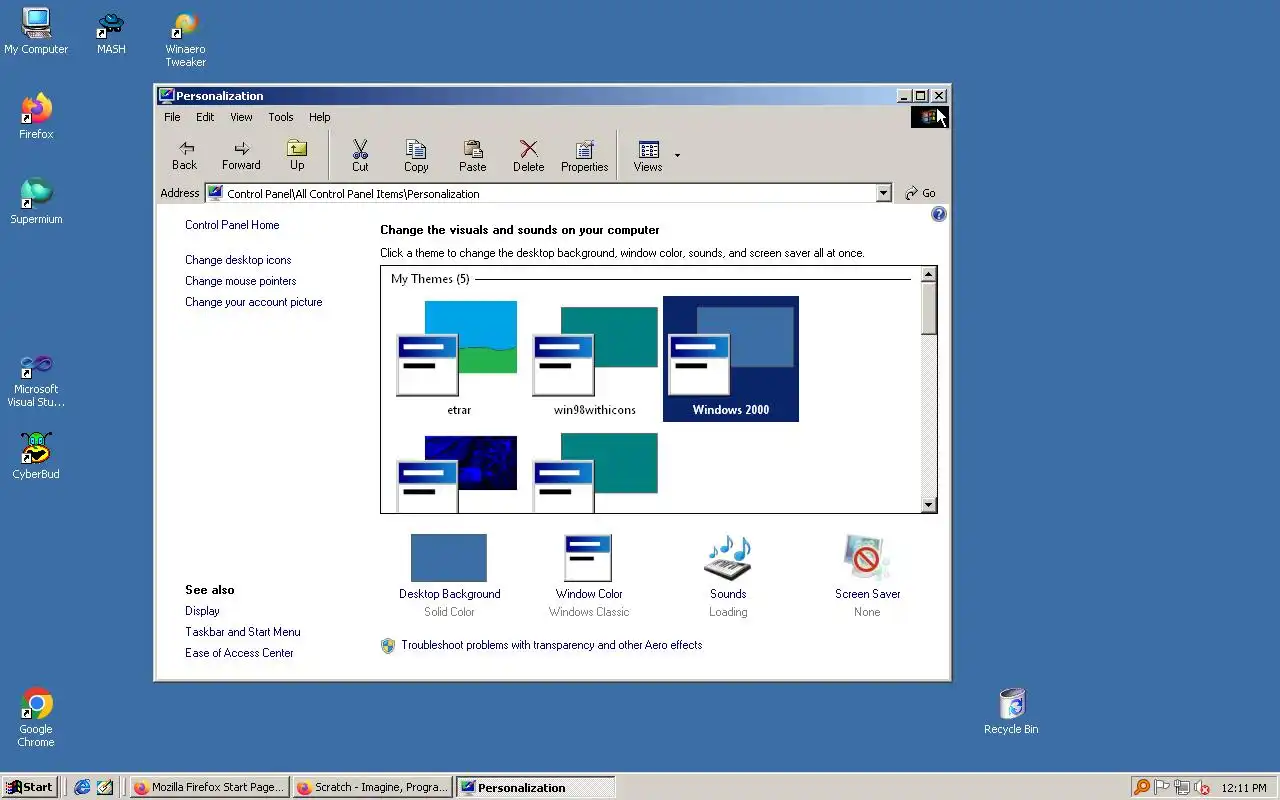Image resolution: width=1280 pixels, height=800 pixels.
Task: Open the Tools menu
Action: pos(281,117)
